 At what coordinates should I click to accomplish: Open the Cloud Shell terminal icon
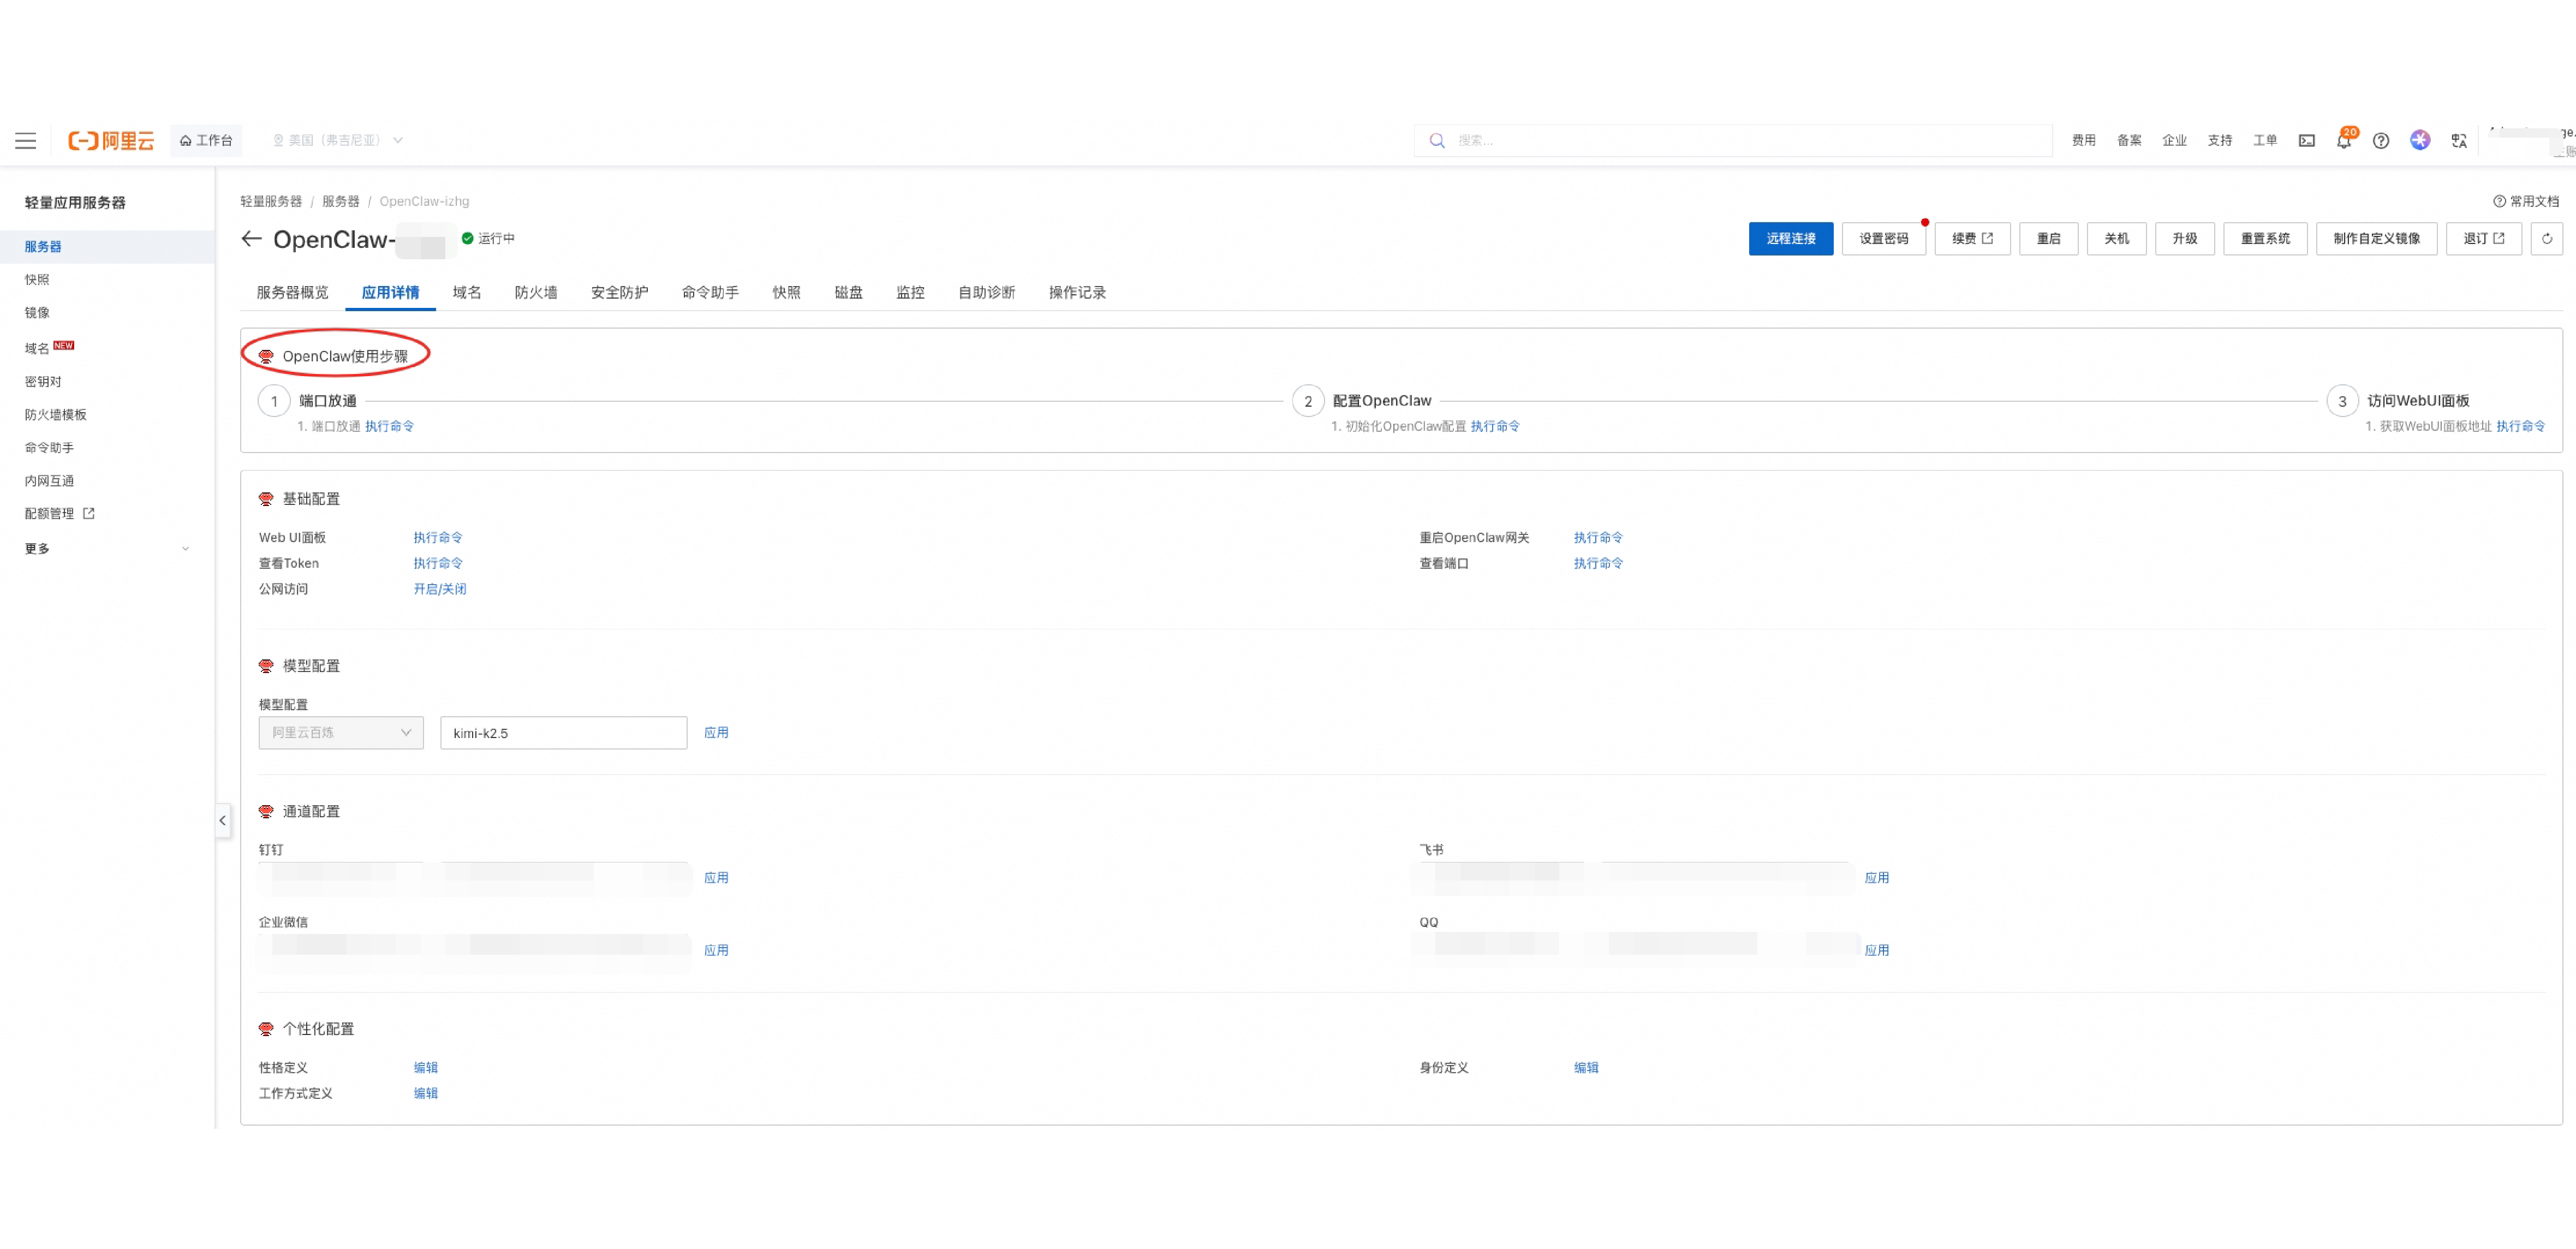pyautogui.click(x=2307, y=141)
